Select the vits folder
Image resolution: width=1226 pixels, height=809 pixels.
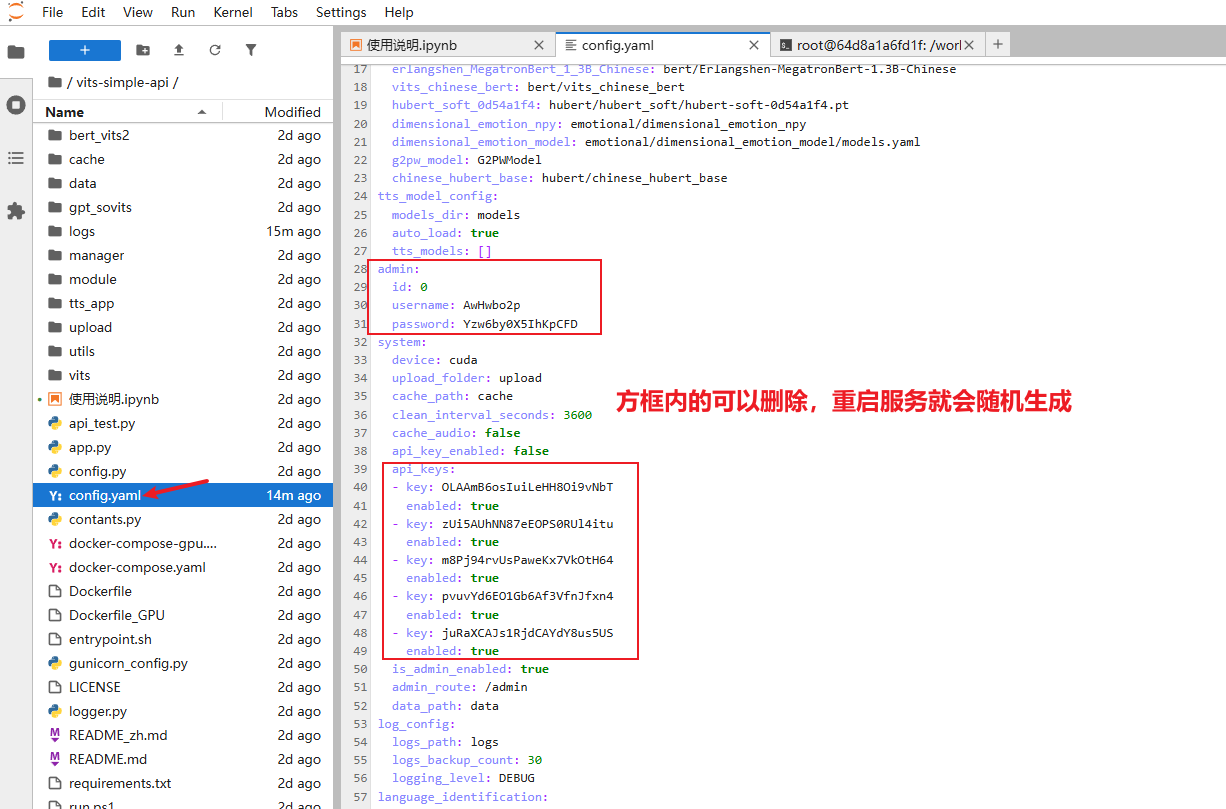(184, 375)
